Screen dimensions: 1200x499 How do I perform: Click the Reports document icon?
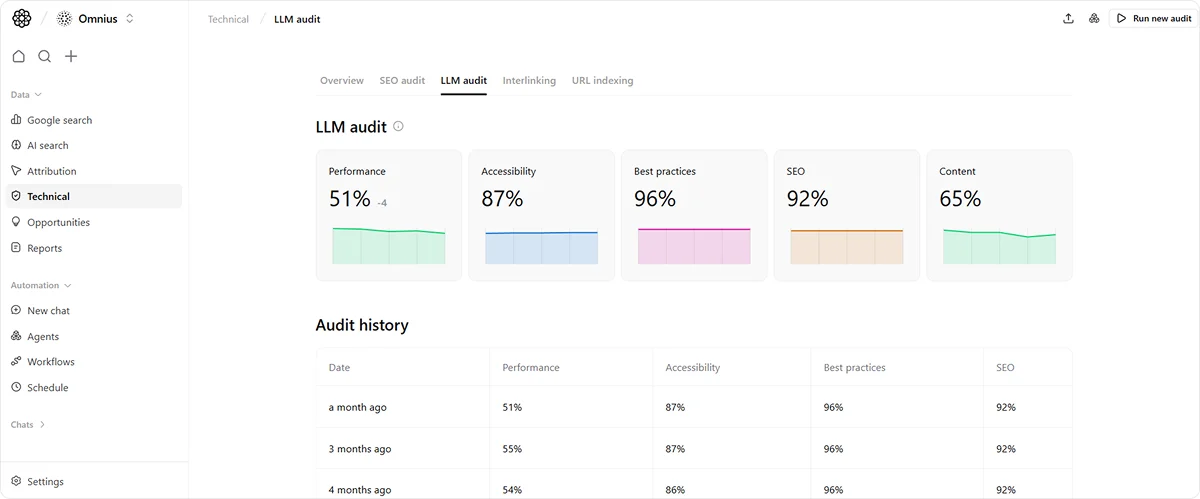click(x=16, y=248)
